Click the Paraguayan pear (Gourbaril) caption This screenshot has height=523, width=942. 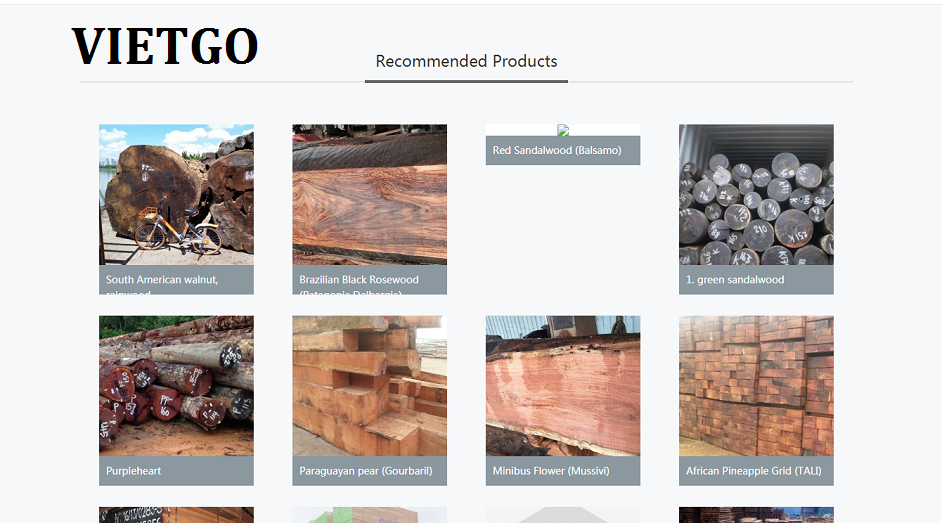pyautogui.click(x=366, y=471)
